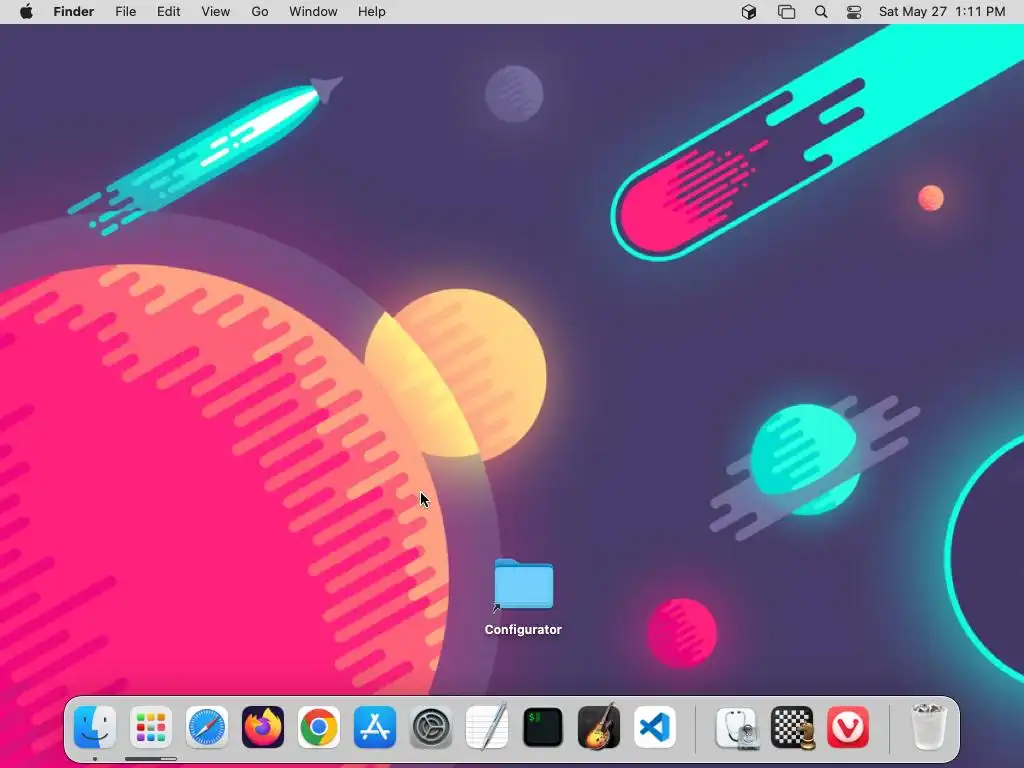Open the Window menu

coord(313,12)
